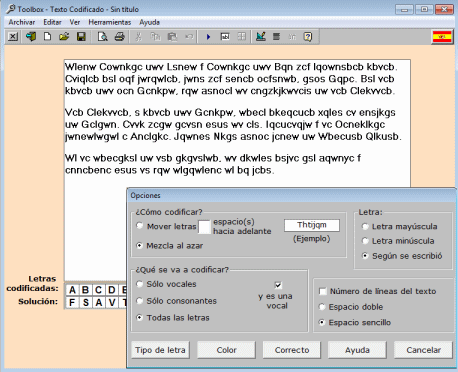This screenshot has width=458, height=372.
Task: Open help with the question mark icon
Action: pyautogui.click(x=308, y=36)
